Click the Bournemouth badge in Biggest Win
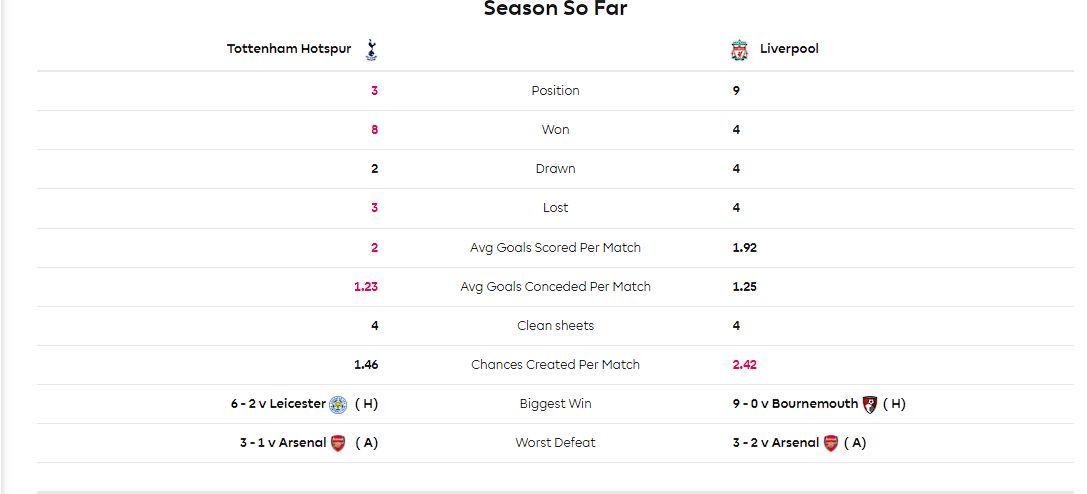This screenshot has width=1087, height=494. (870, 404)
